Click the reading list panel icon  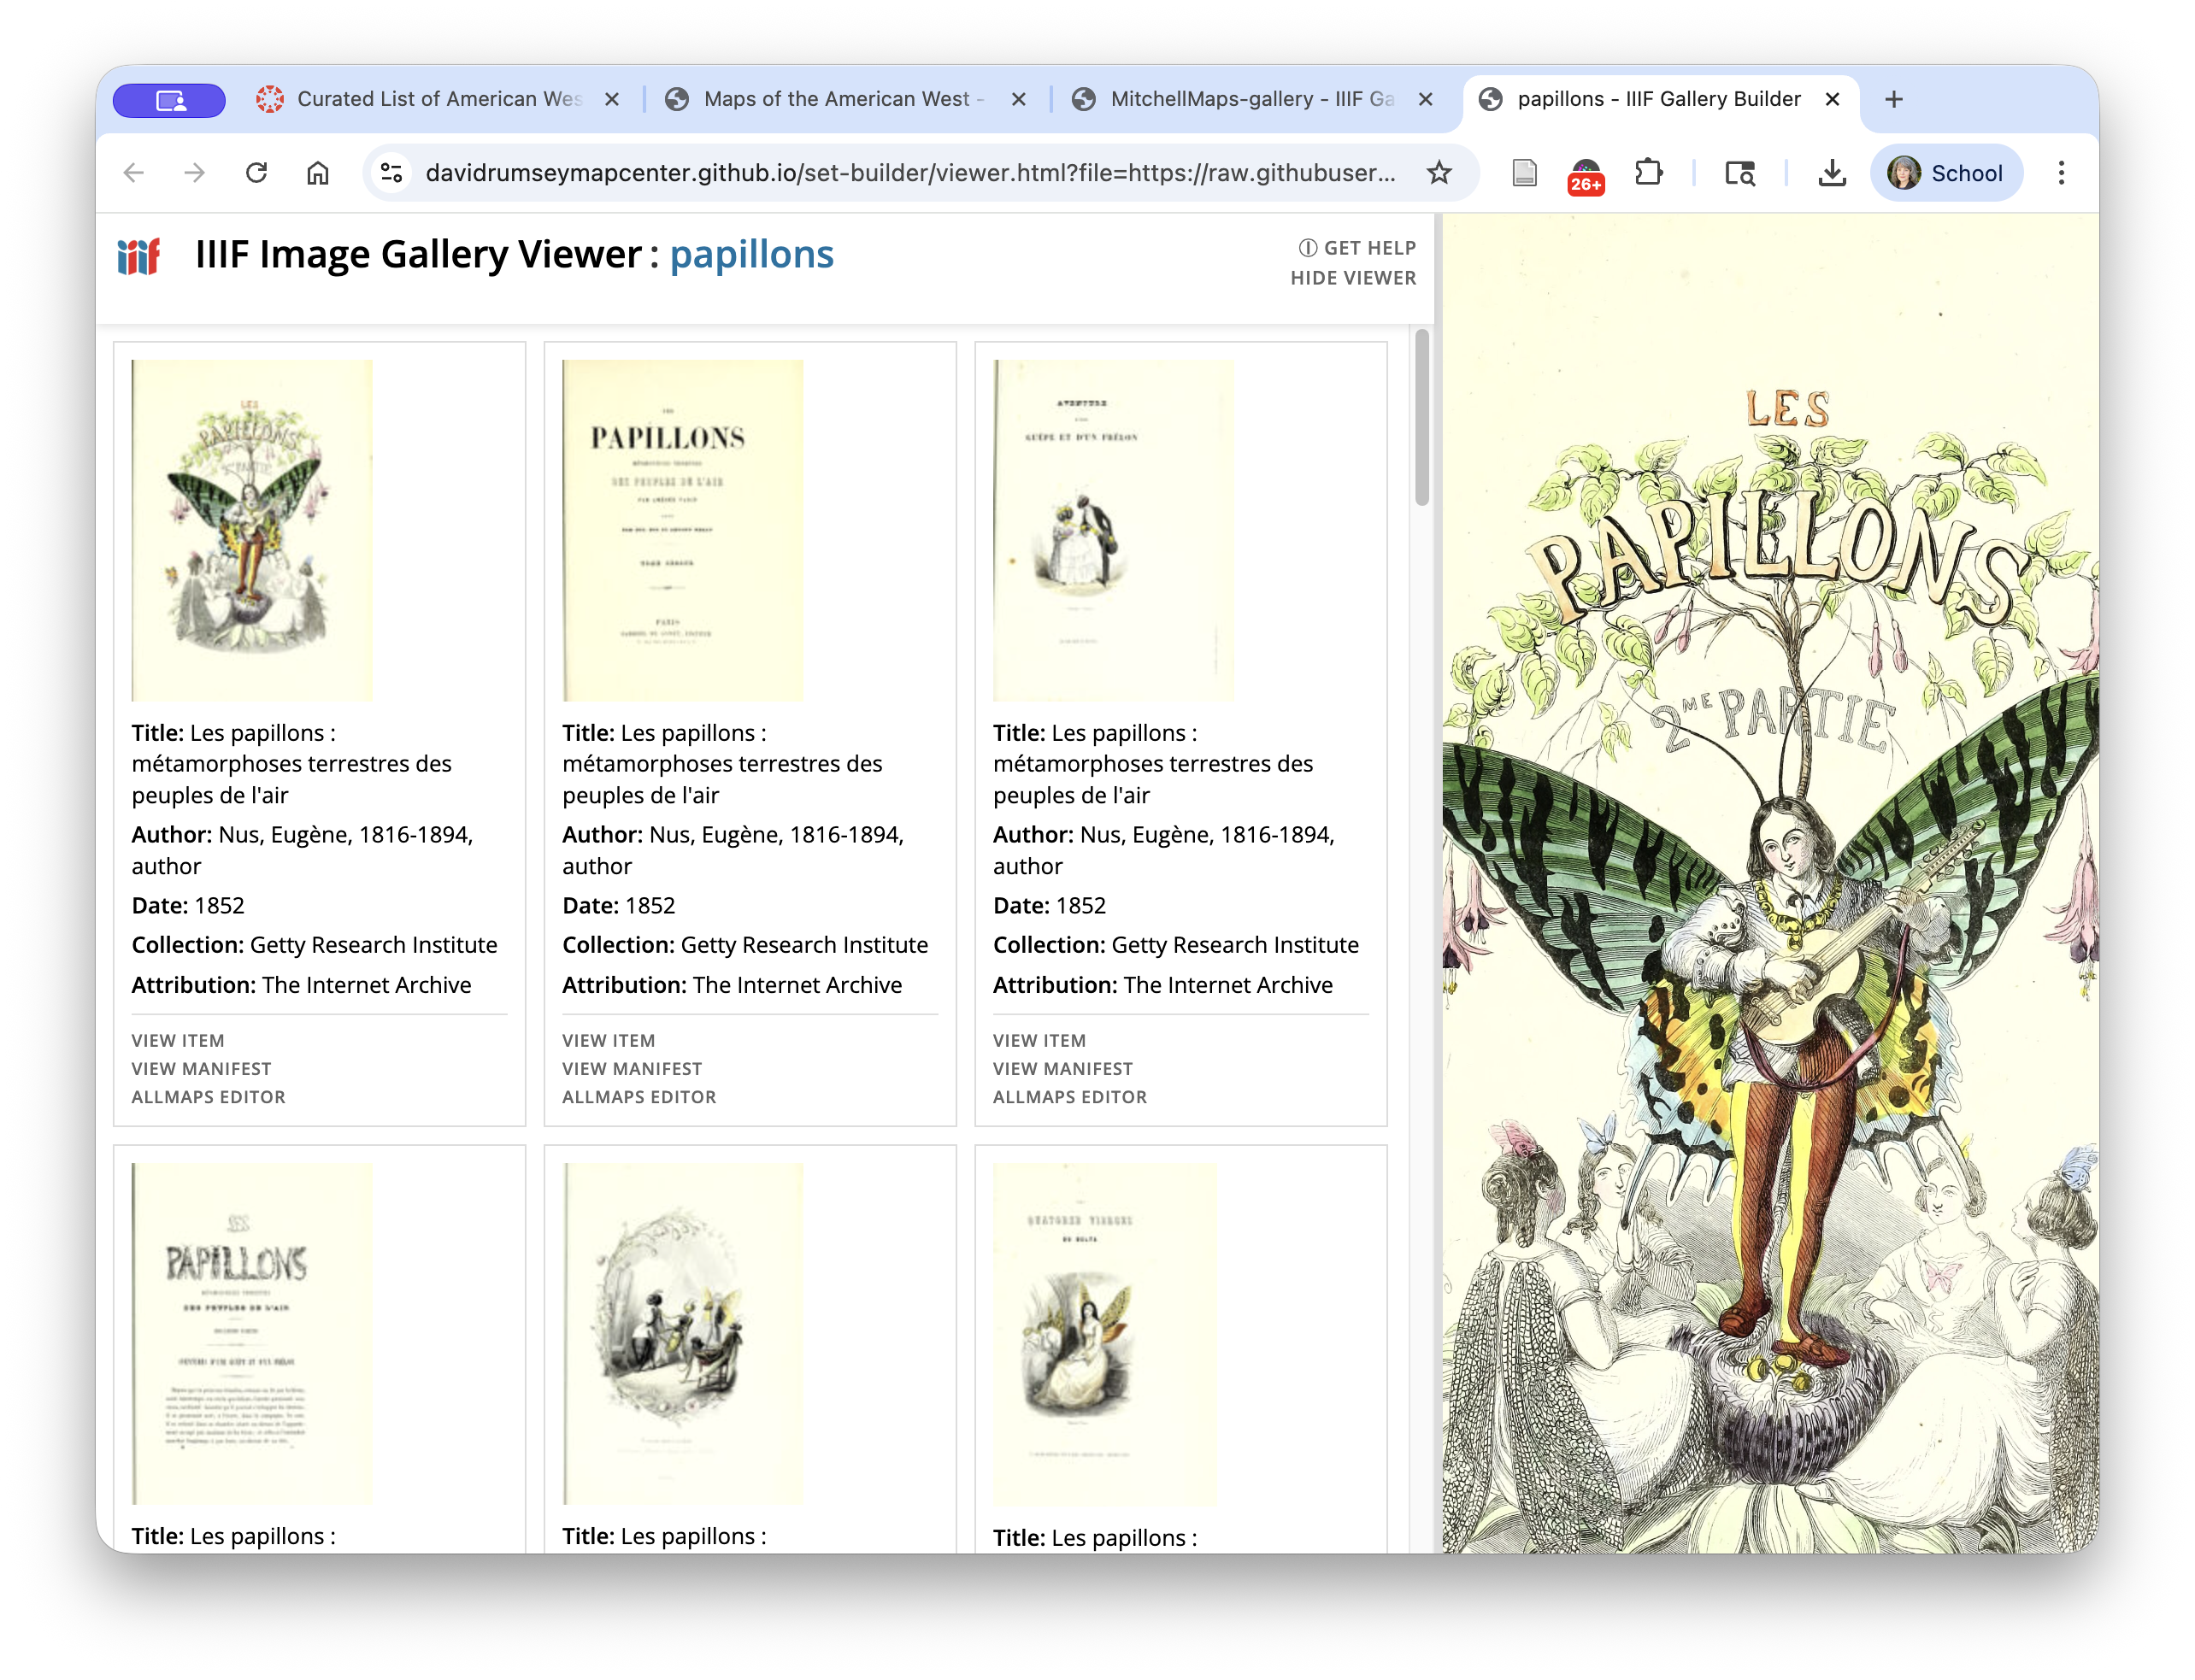[1523, 172]
